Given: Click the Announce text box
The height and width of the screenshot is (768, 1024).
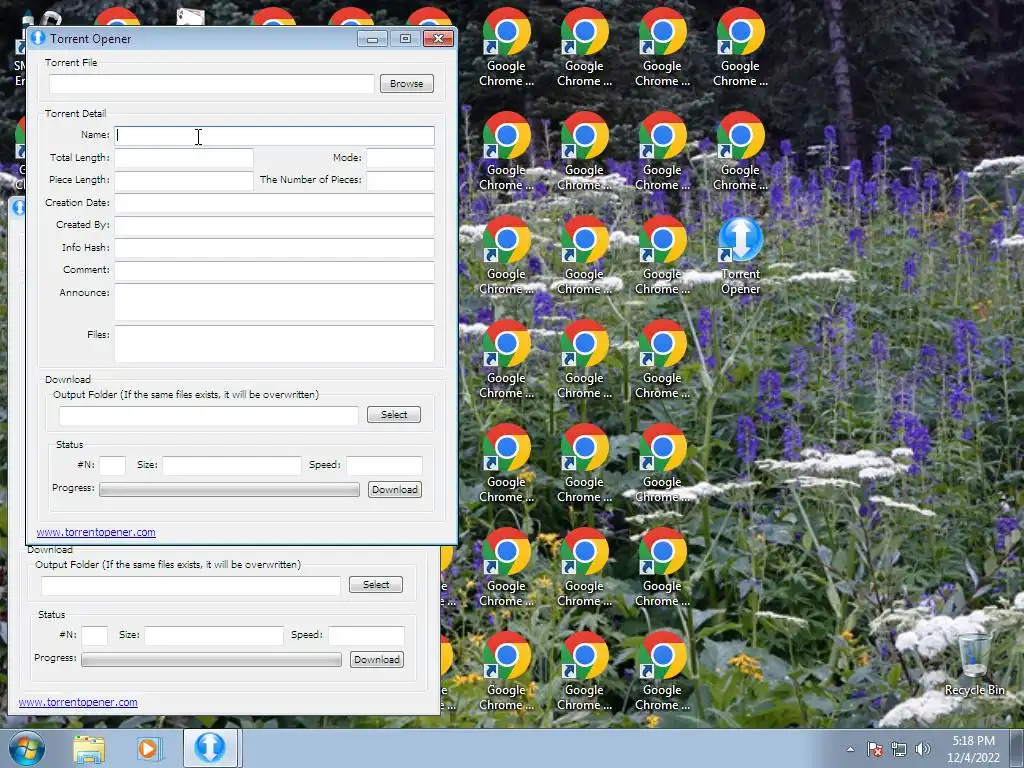Looking at the screenshot, I should pyautogui.click(x=274, y=302).
